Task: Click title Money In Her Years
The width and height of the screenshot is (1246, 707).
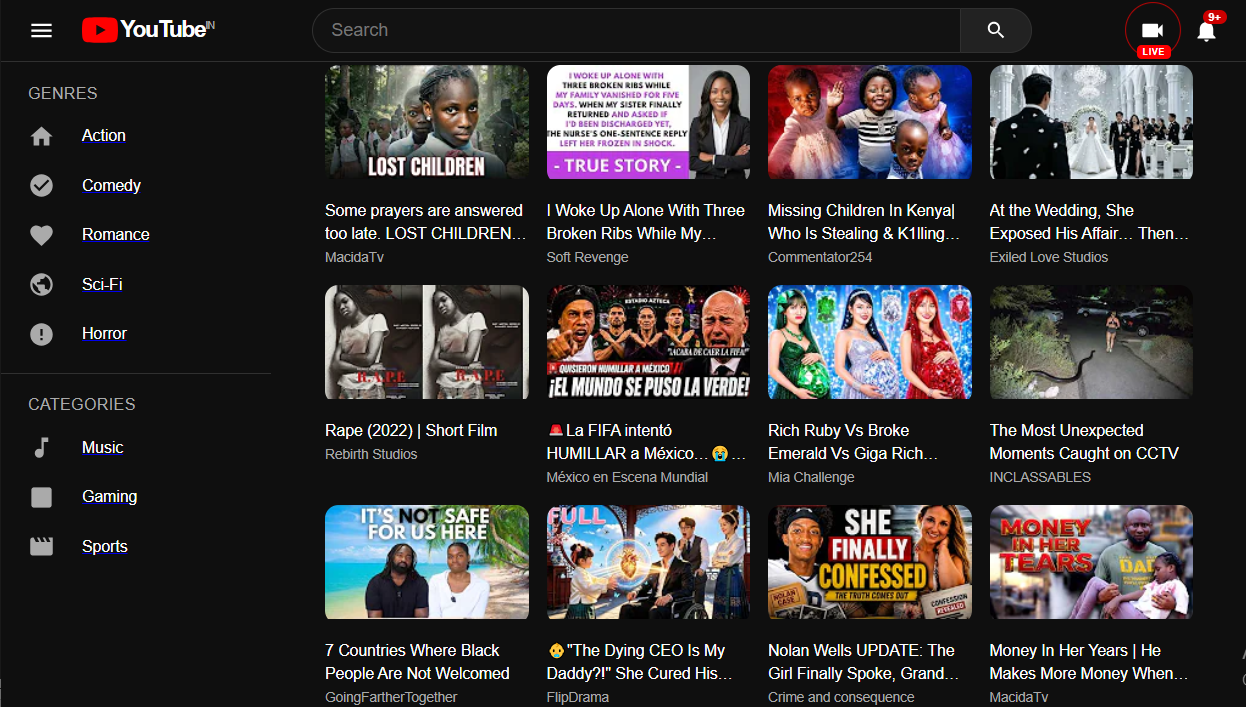Action: click(1089, 662)
